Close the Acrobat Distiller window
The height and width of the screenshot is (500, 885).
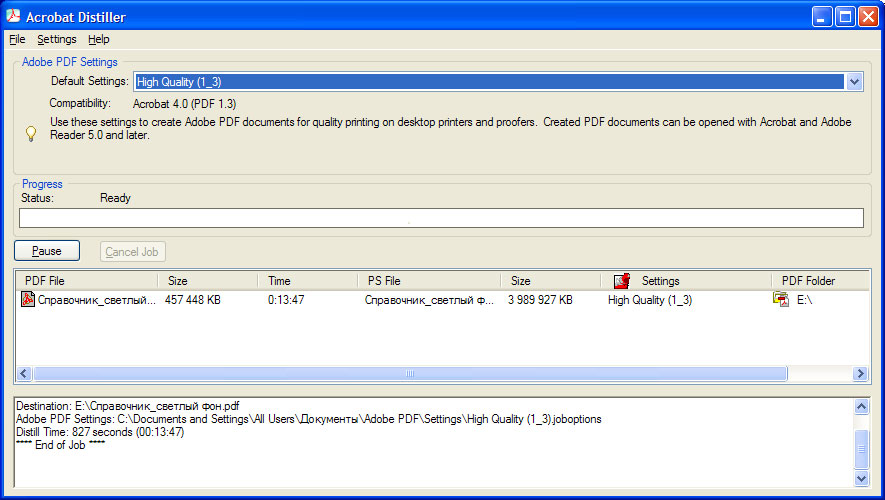point(868,16)
